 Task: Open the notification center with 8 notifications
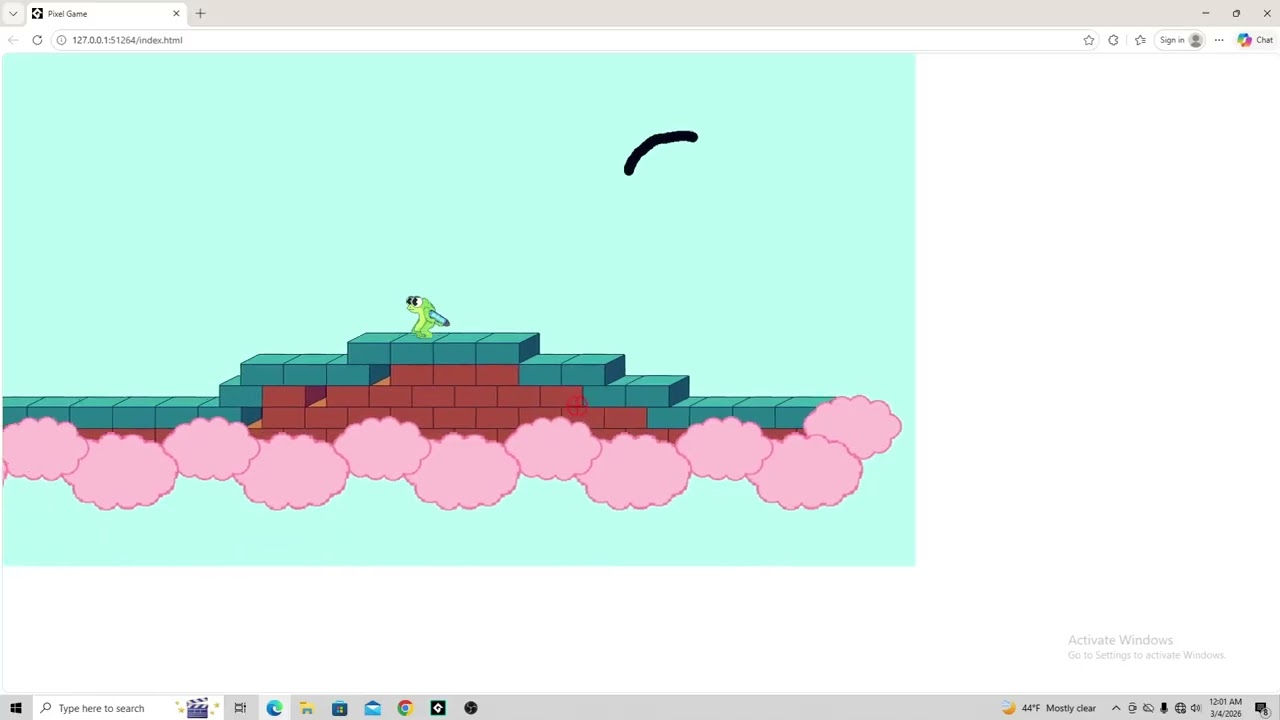coord(1262,708)
